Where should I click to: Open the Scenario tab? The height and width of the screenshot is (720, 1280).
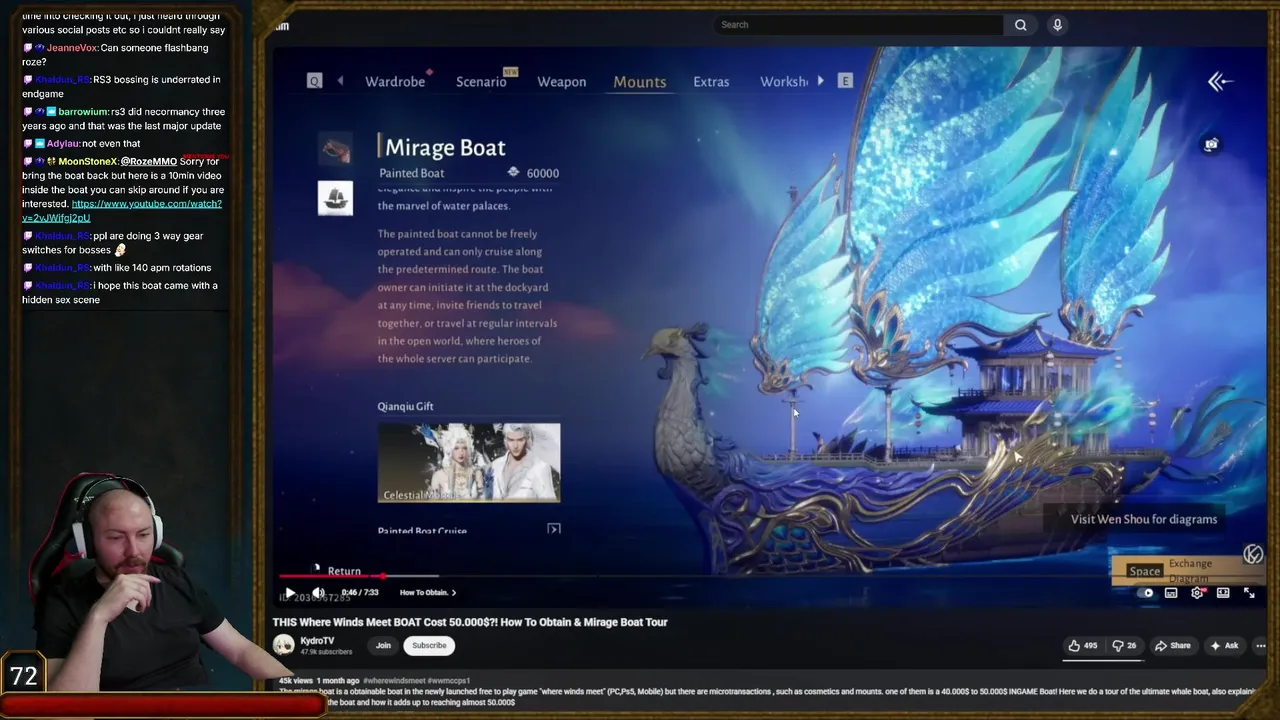(481, 81)
